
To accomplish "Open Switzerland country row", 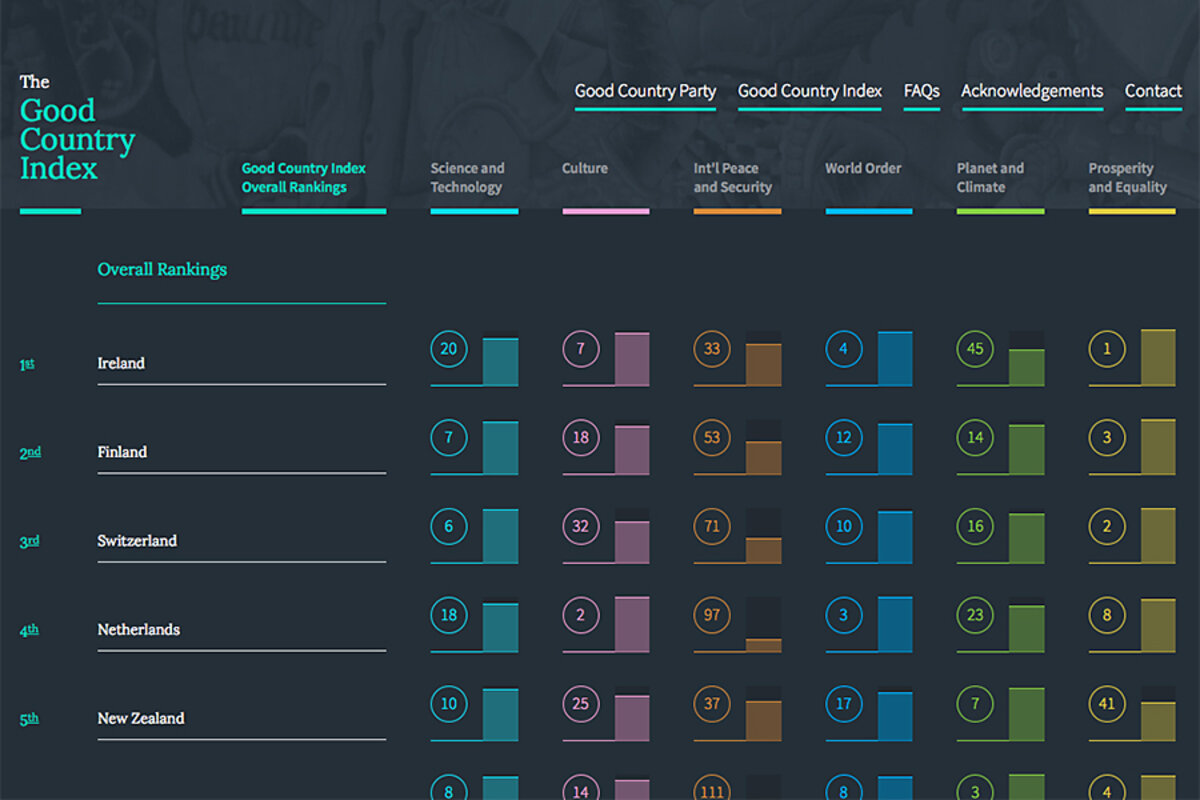I will [241, 541].
